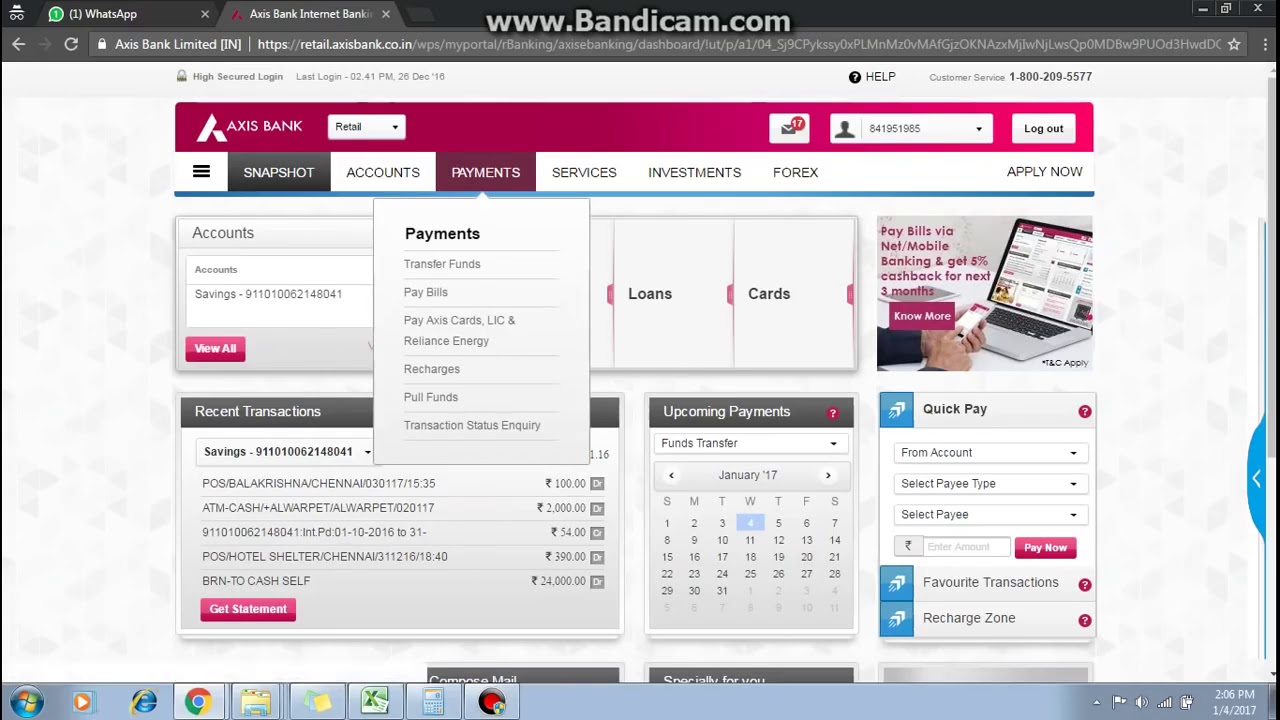Click the HELP question mark icon
The image size is (1280, 720).
pyautogui.click(x=855, y=77)
